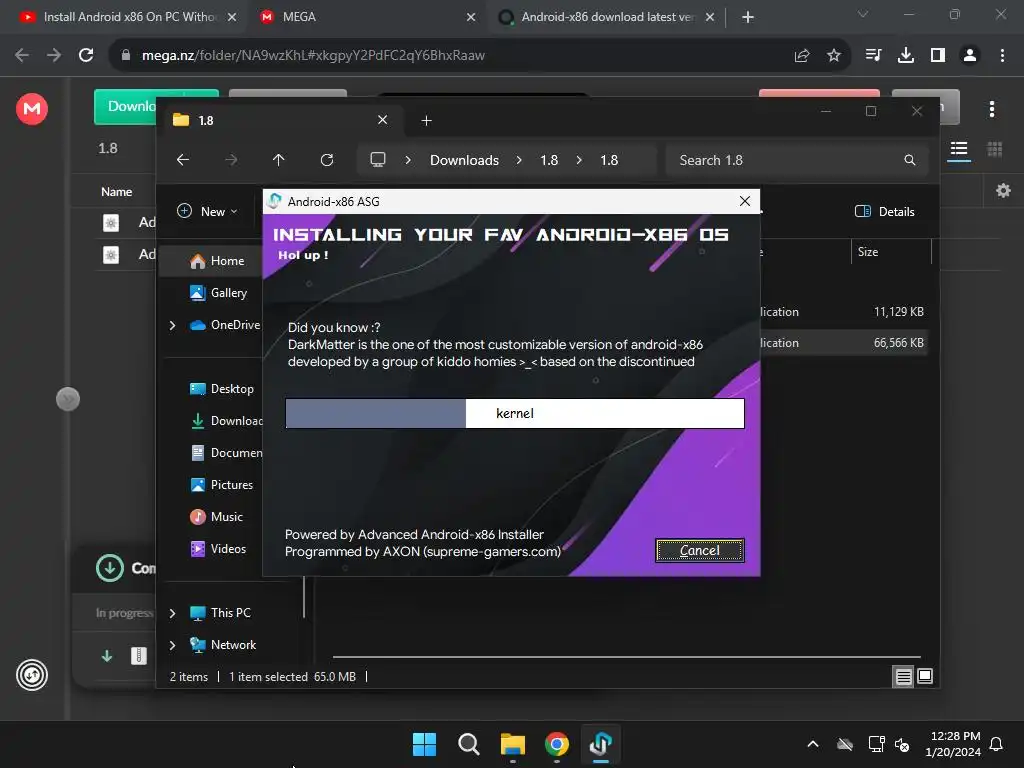
Task: Open Google Chrome from the taskbar
Action: pyautogui.click(x=556, y=744)
